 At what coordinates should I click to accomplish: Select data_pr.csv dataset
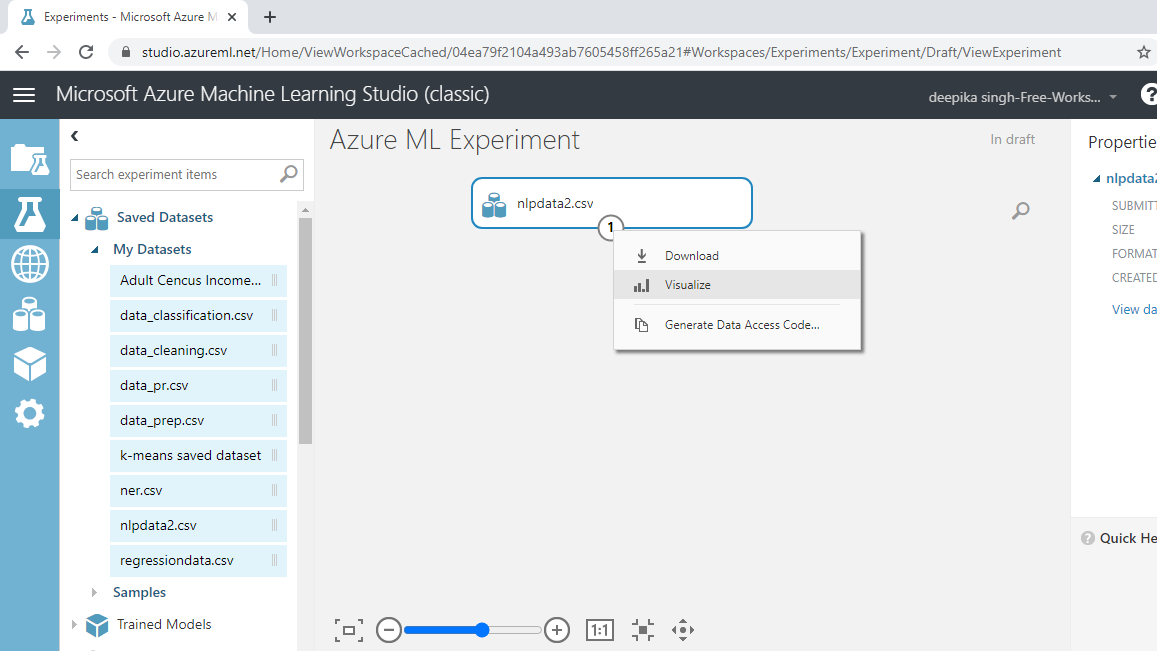[x=198, y=385]
